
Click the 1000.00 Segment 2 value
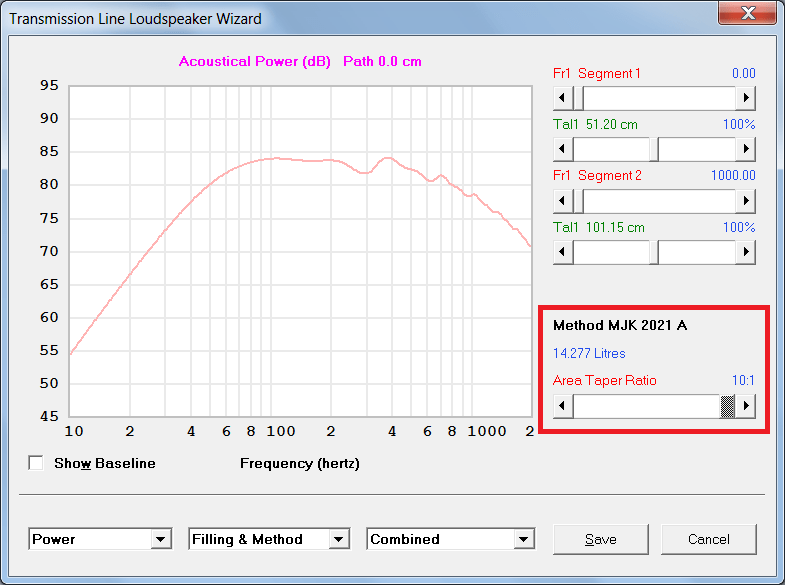[x=733, y=175]
